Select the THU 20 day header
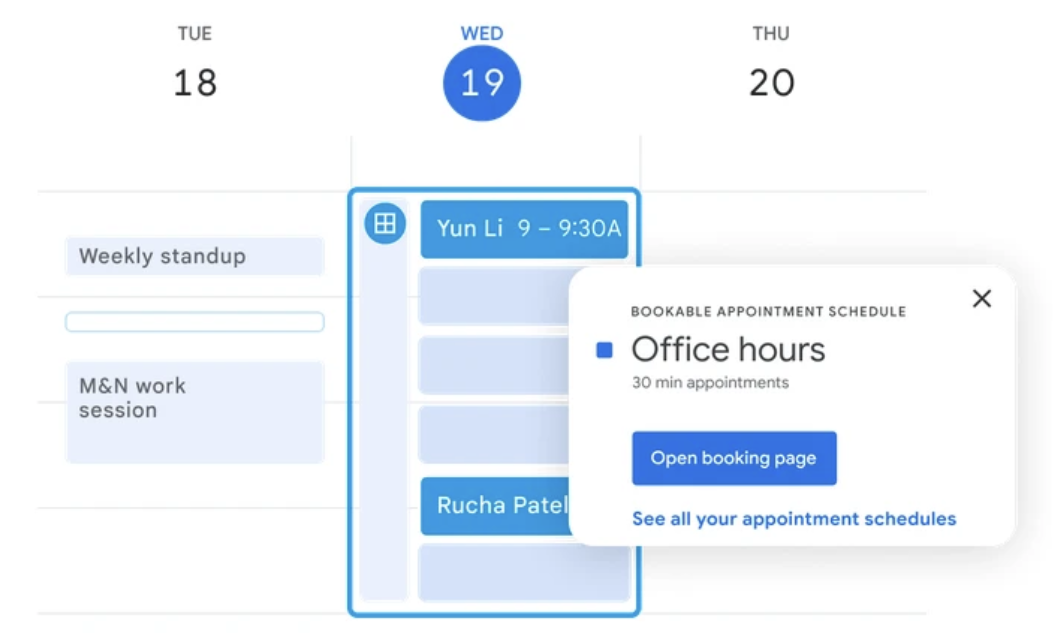1054x643 pixels. pos(770,60)
